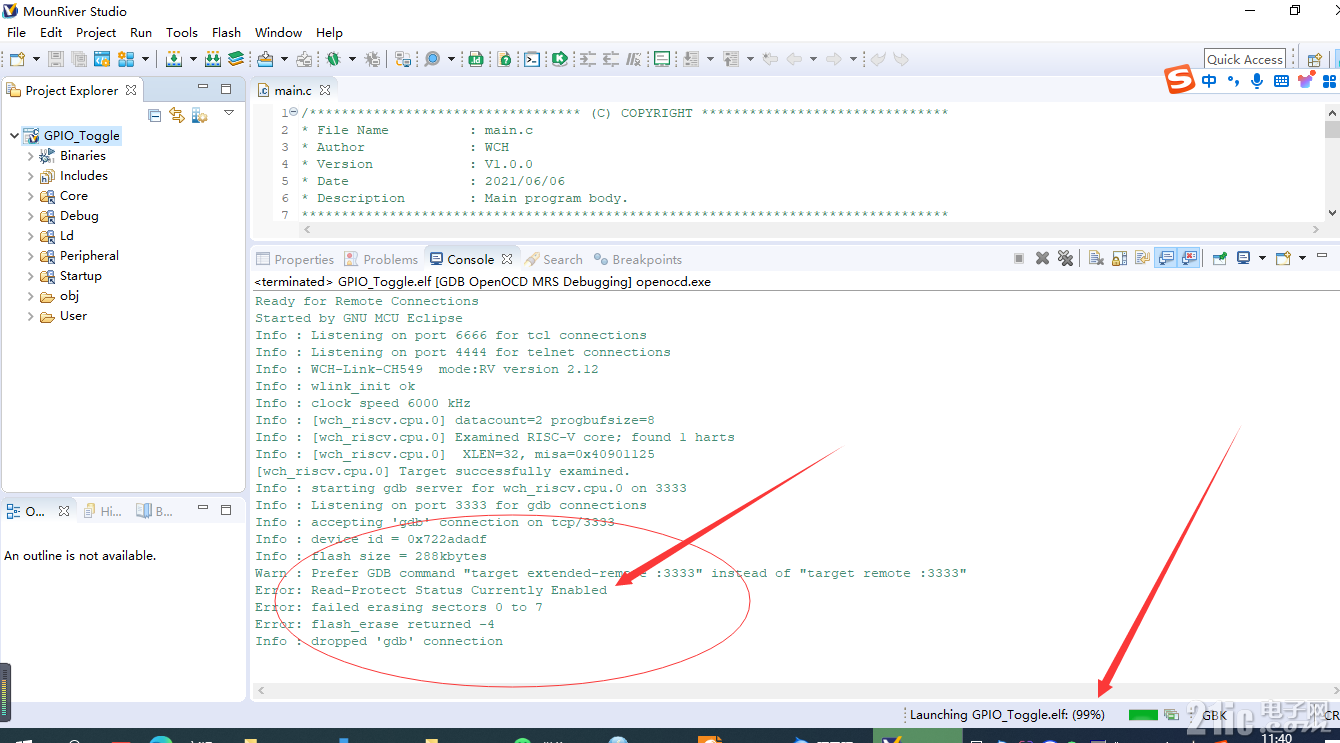The height and width of the screenshot is (743, 1340).
Task: Click the magnifier Search toolbar icon
Action: click(x=432, y=60)
